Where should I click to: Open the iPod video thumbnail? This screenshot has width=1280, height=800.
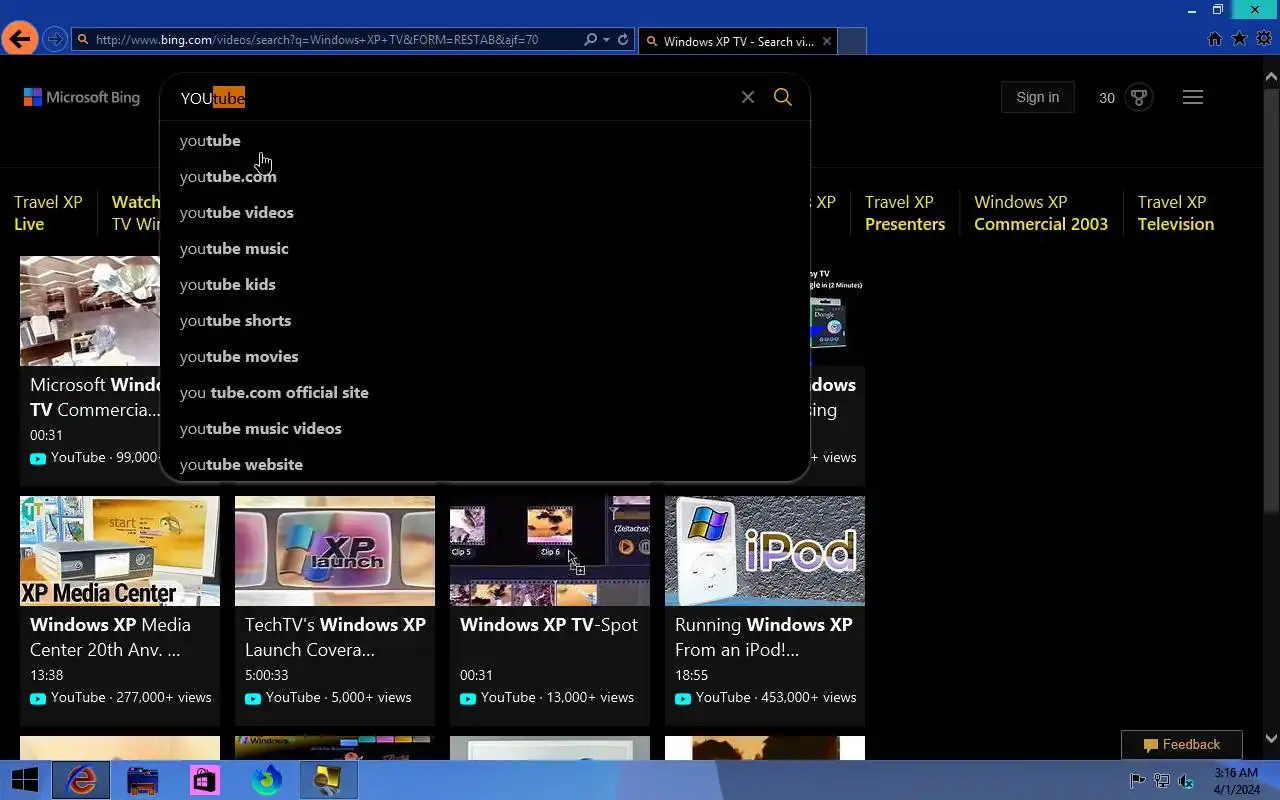(765, 551)
